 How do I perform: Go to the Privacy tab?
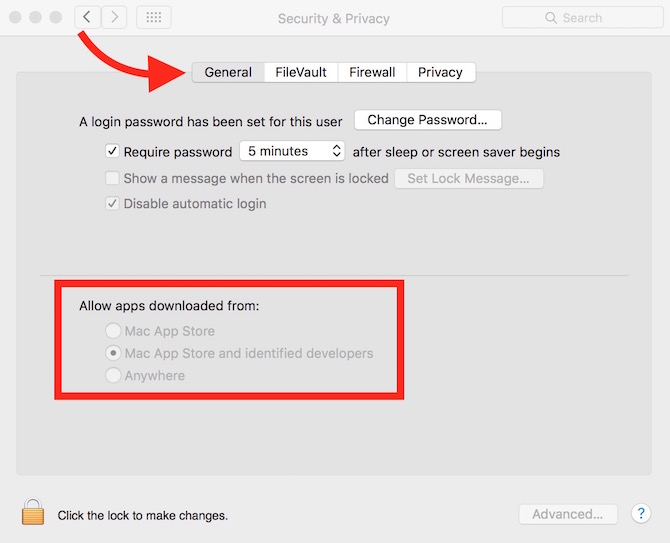(440, 72)
